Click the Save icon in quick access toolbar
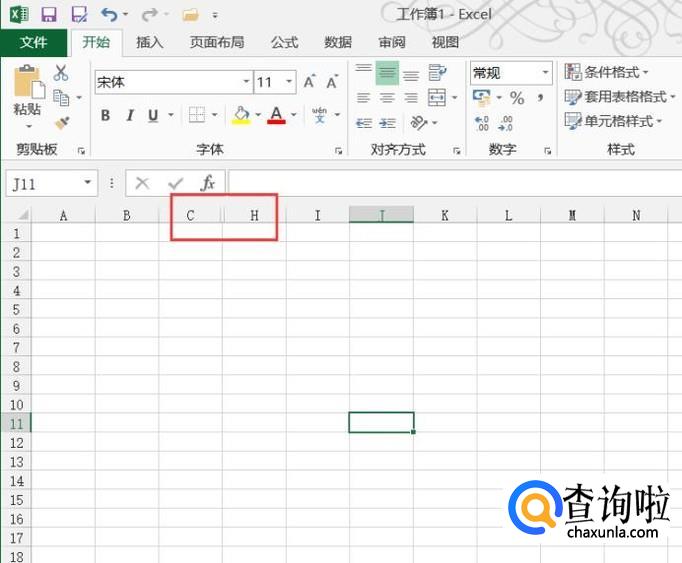This screenshot has height=563, width=682. (49, 14)
